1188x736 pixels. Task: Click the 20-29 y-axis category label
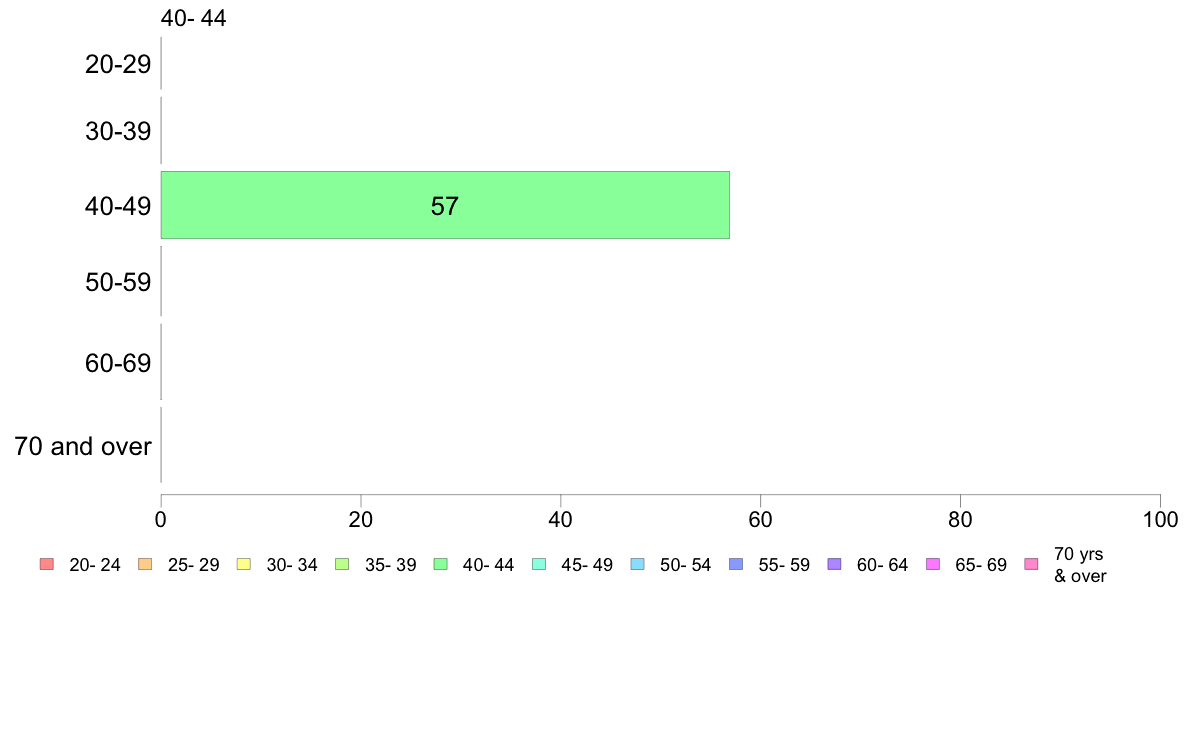118,64
